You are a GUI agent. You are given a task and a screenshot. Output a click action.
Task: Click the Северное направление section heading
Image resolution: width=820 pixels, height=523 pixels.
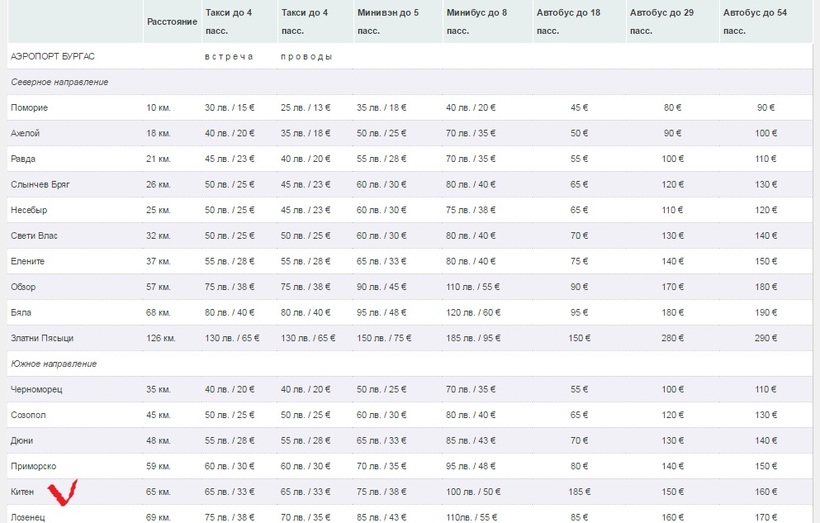point(59,82)
